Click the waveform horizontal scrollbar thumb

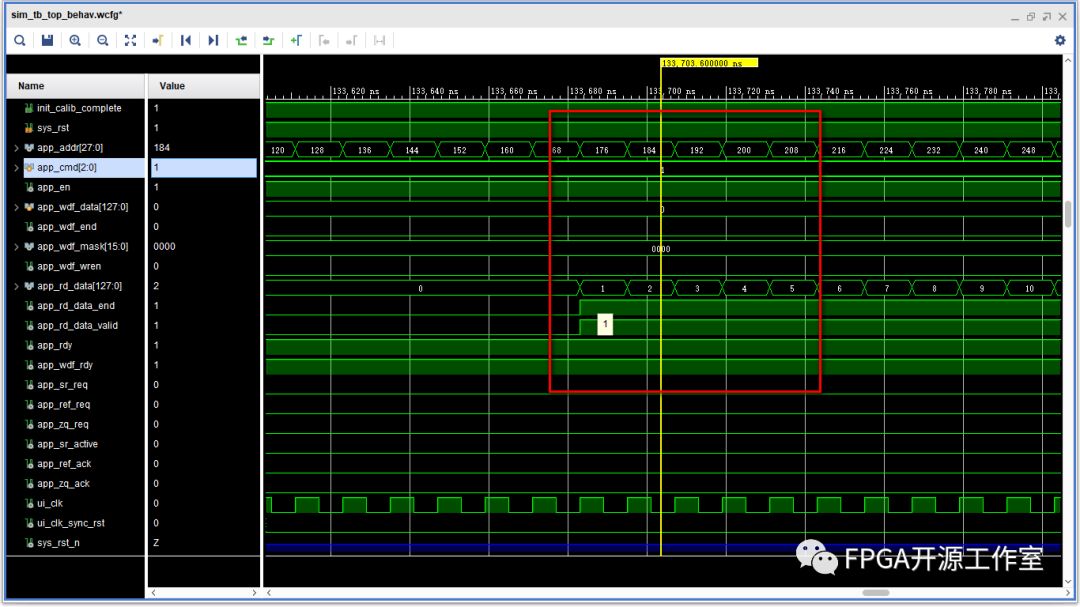click(x=875, y=593)
